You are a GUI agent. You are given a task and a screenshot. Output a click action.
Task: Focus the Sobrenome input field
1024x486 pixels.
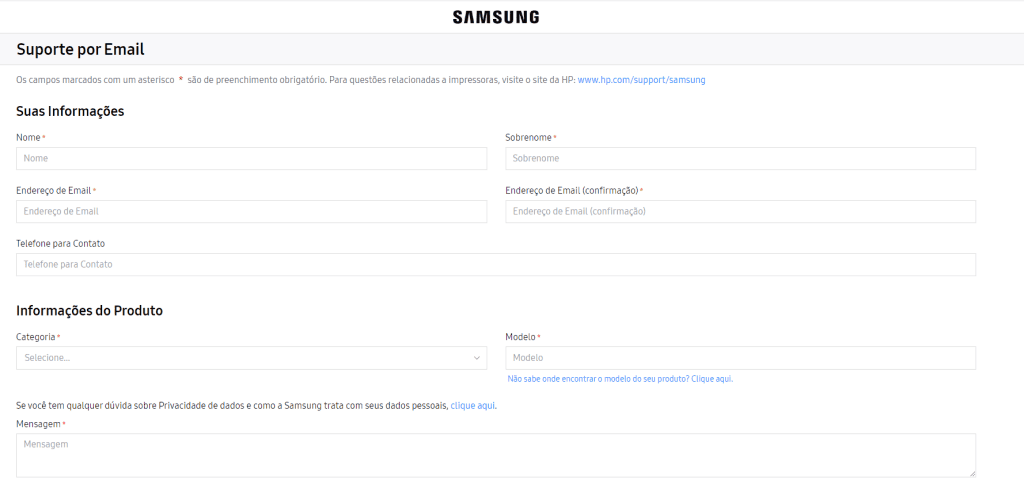[x=741, y=158]
